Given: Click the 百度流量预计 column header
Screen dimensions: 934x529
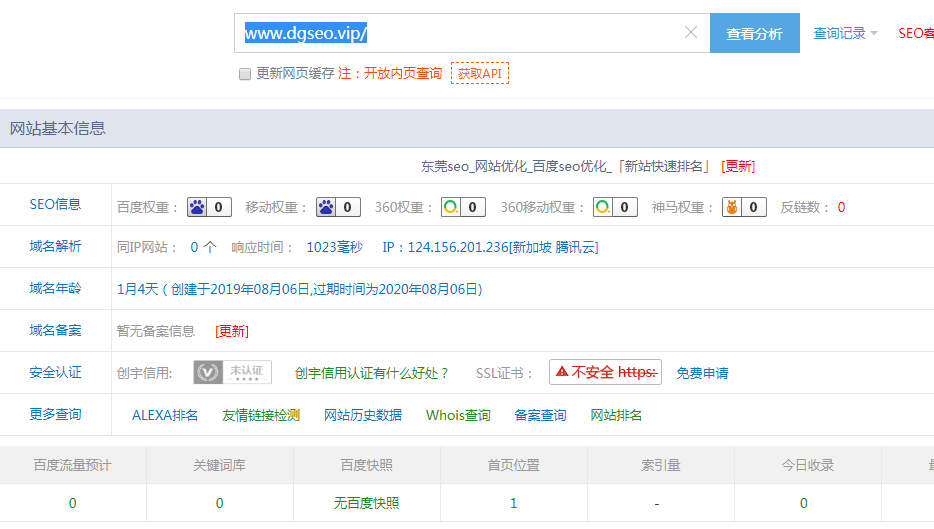Looking at the screenshot, I should 73,465.
